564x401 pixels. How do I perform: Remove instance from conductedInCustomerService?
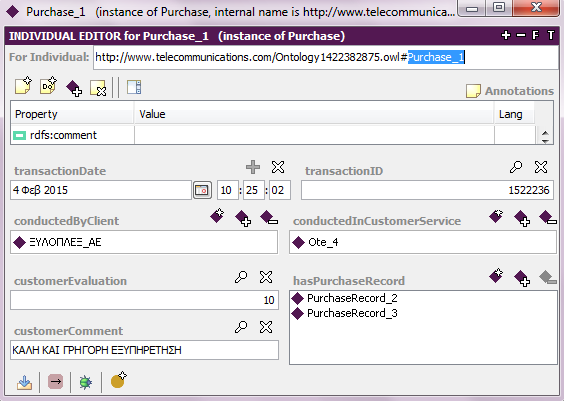pos(548,217)
